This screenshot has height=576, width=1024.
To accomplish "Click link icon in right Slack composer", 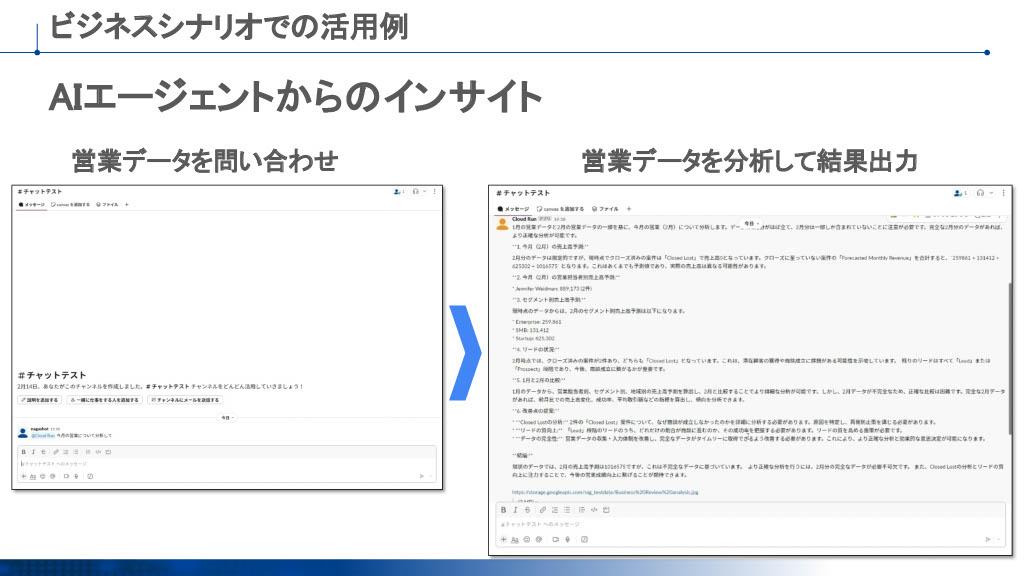I will click(x=543, y=509).
